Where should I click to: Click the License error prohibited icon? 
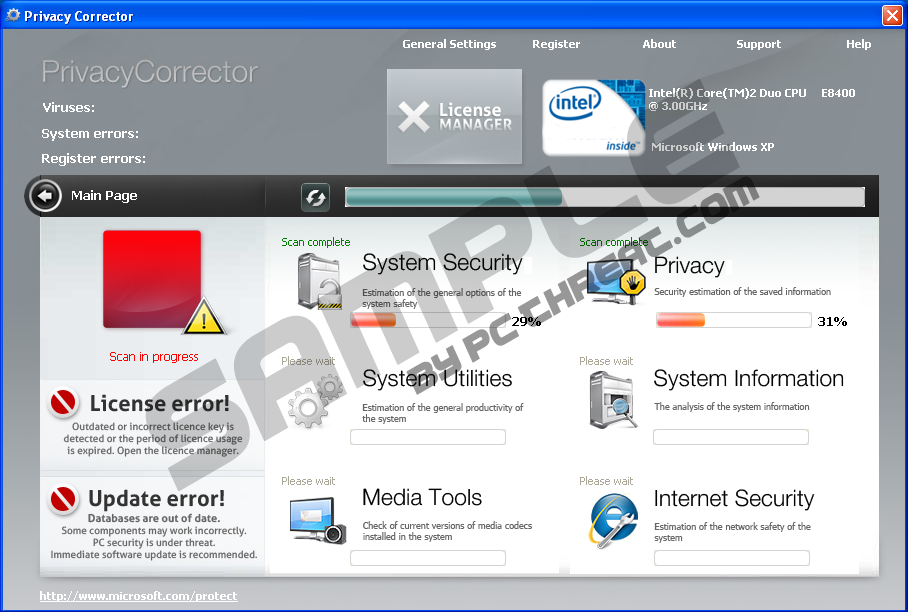tap(64, 402)
